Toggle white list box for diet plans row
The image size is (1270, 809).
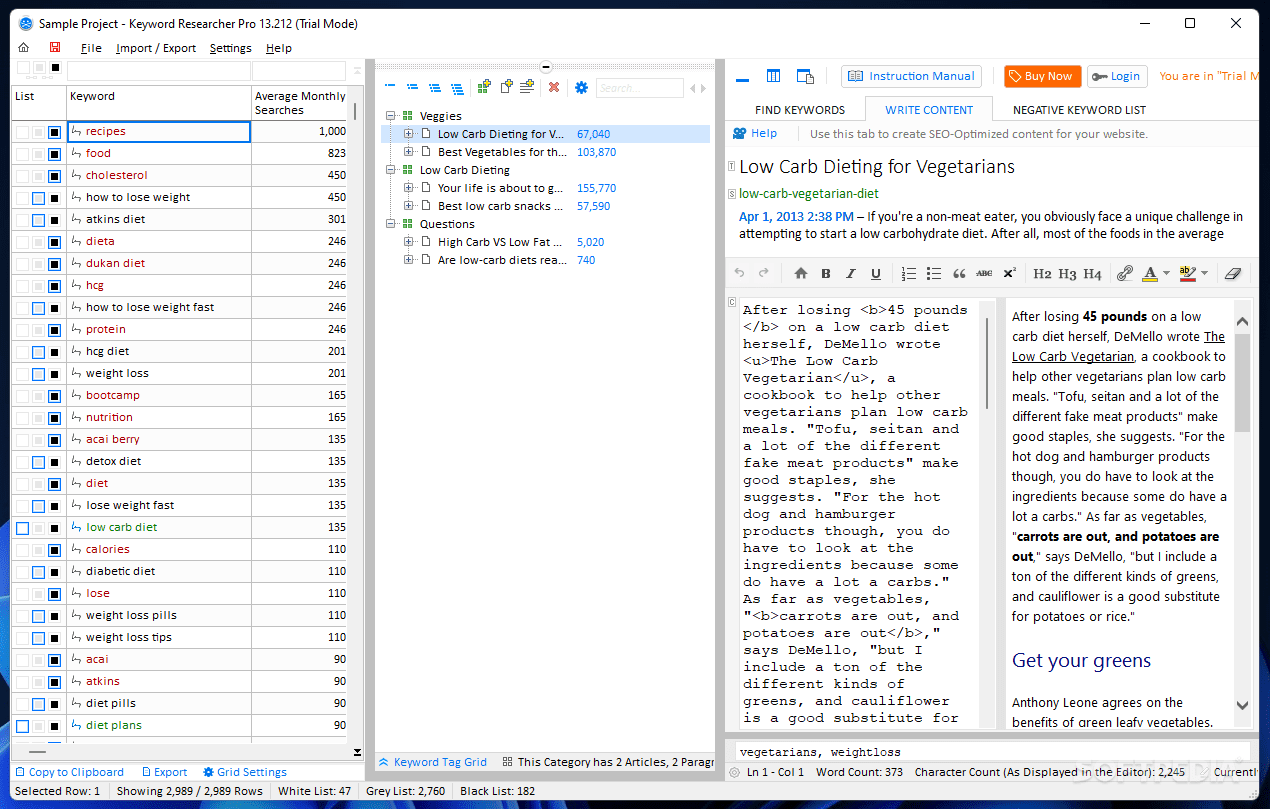pos(22,726)
